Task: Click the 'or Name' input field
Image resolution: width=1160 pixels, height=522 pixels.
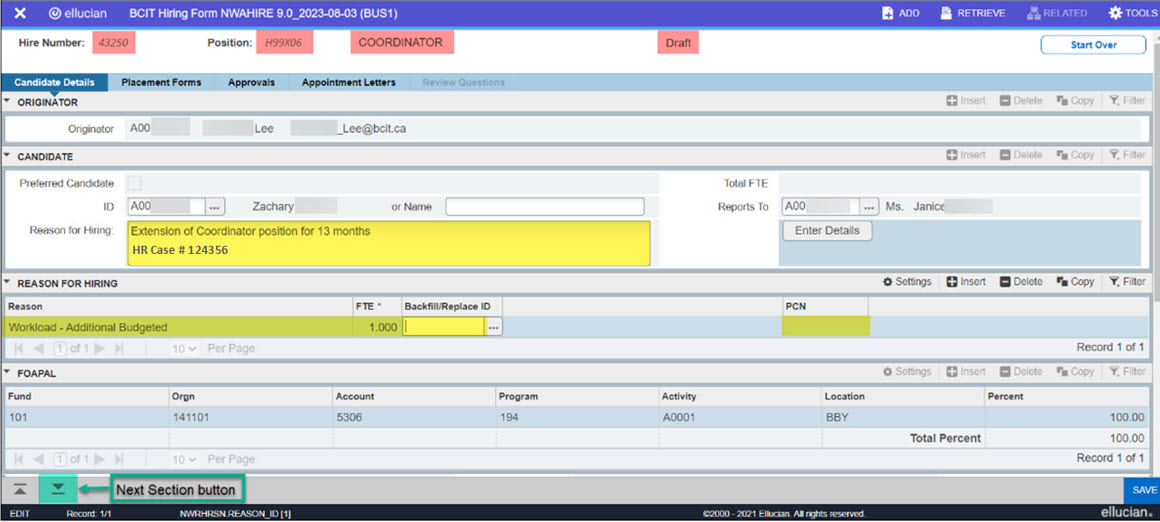Action: tap(544, 207)
